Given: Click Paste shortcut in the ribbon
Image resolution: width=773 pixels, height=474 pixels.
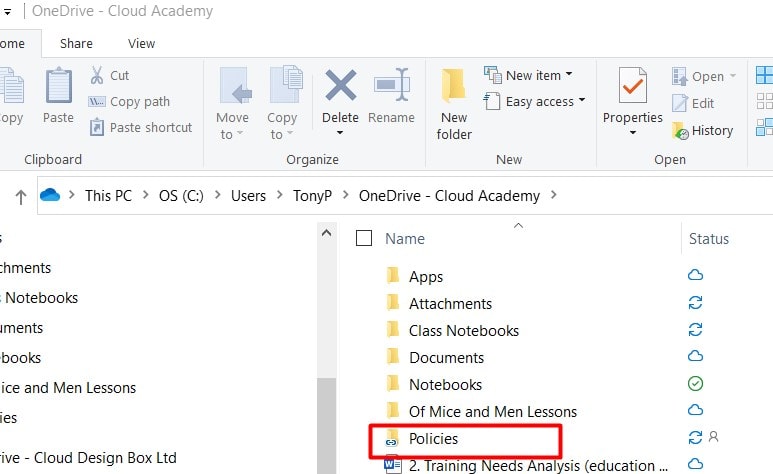Looking at the screenshot, I should point(141,128).
